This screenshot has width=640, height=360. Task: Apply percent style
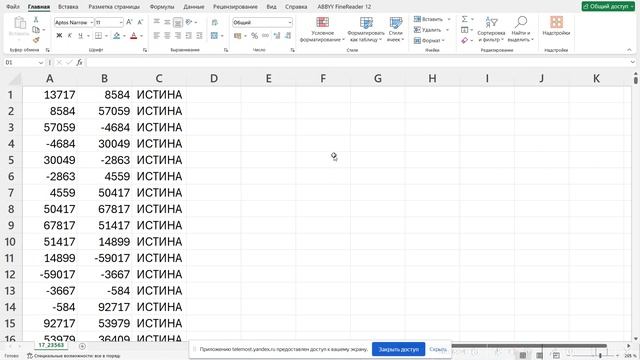click(254, 36)
